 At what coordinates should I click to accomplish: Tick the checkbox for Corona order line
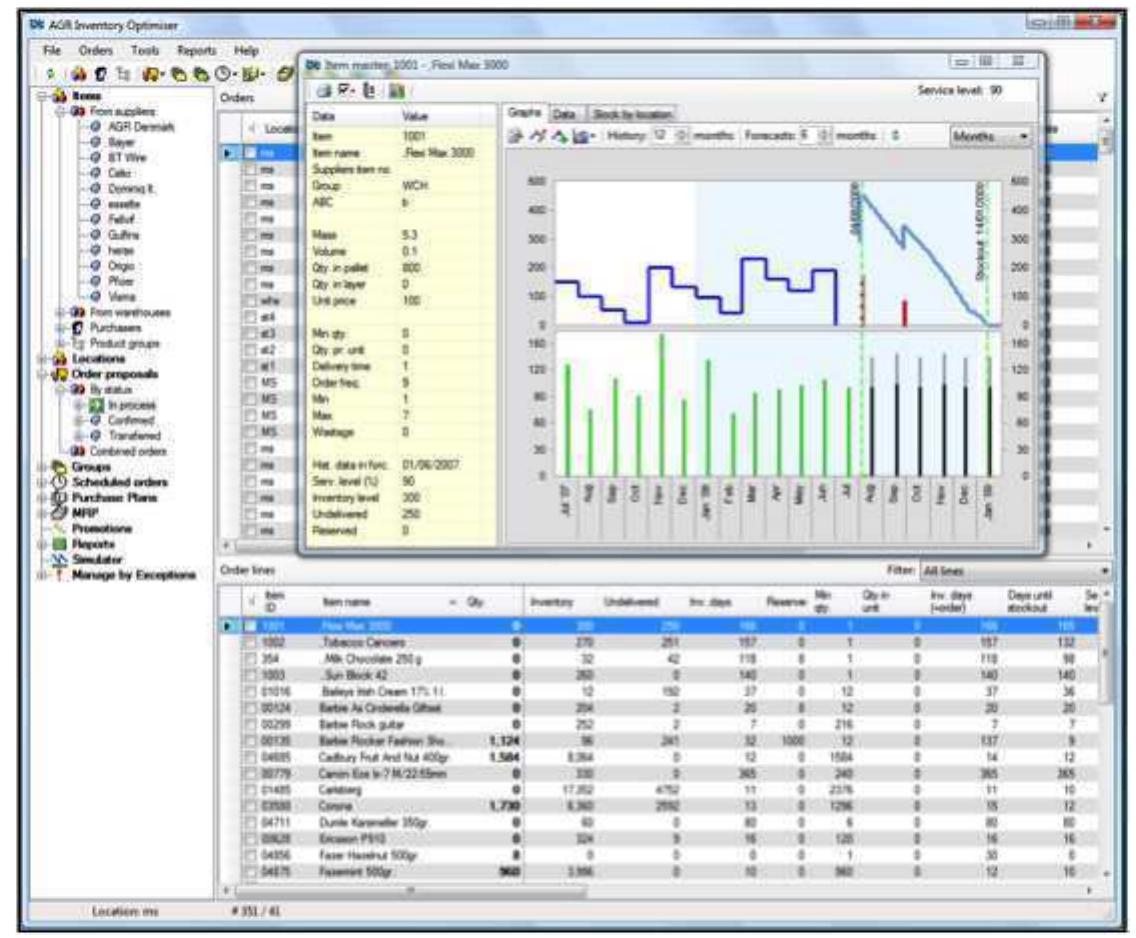click(250, 806)
